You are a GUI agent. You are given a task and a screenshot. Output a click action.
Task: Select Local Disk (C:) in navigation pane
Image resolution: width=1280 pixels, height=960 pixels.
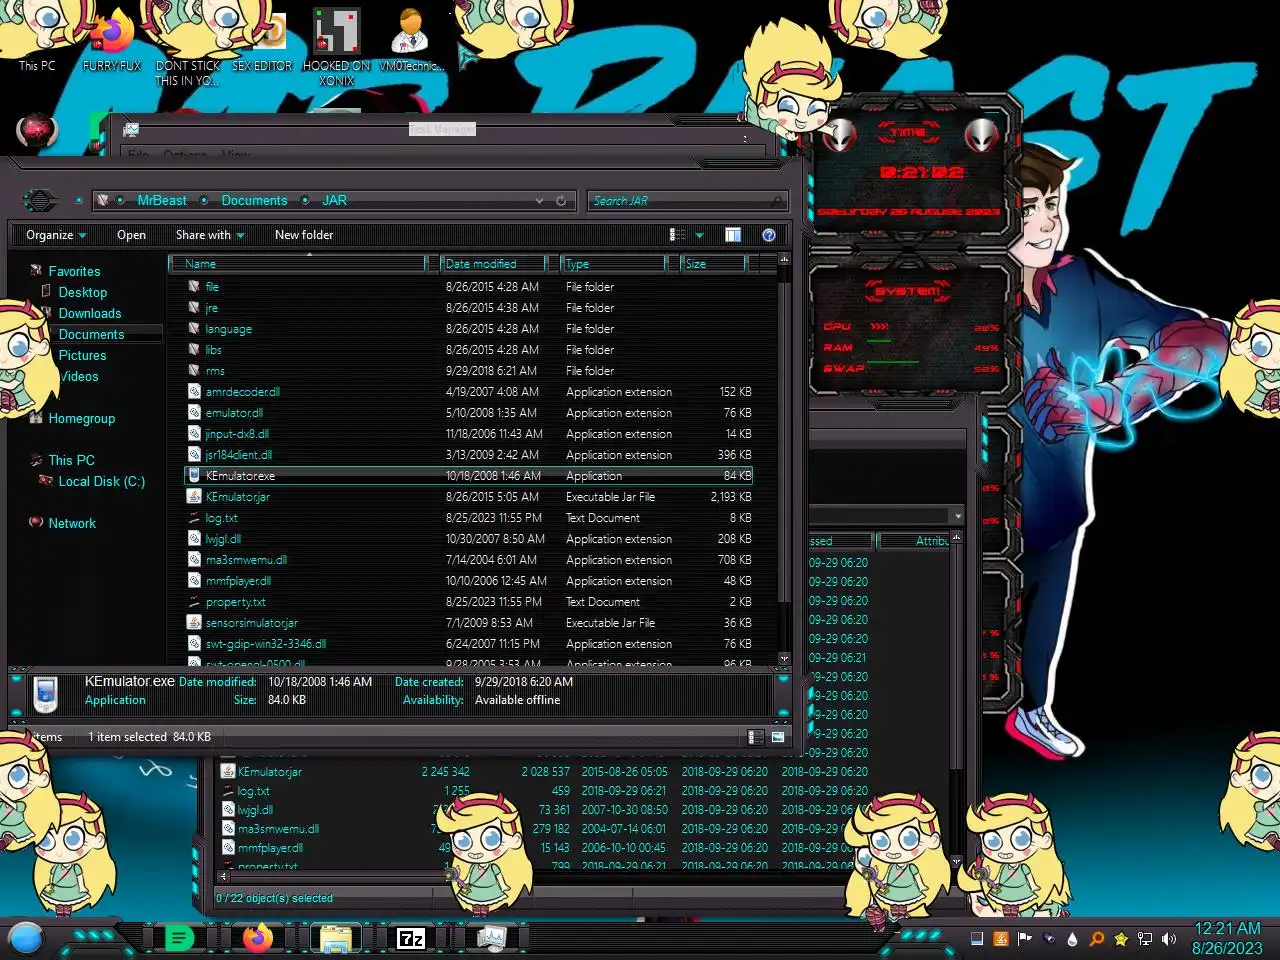point(101,481)
